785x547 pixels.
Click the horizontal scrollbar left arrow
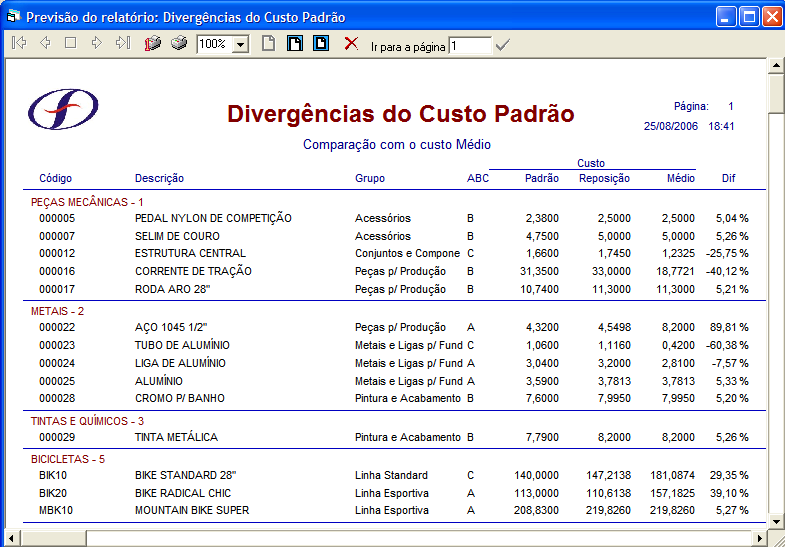[x=12, y=538]
